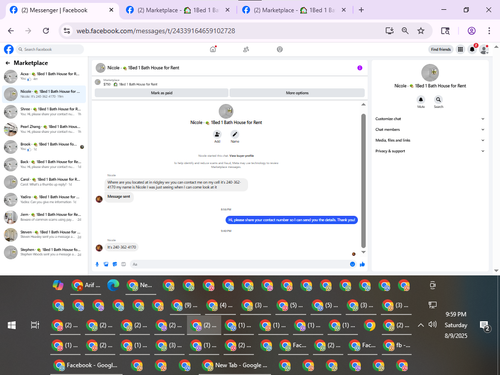
Task: Click the chat message scrollbar
Action: 363,180
